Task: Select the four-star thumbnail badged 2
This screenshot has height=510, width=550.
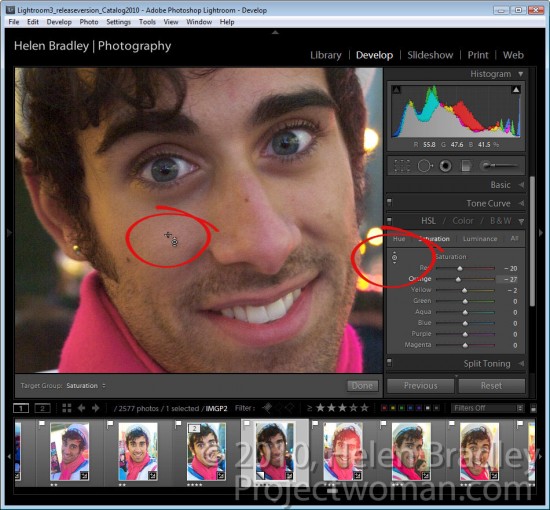Action: (x=206, y=452)
